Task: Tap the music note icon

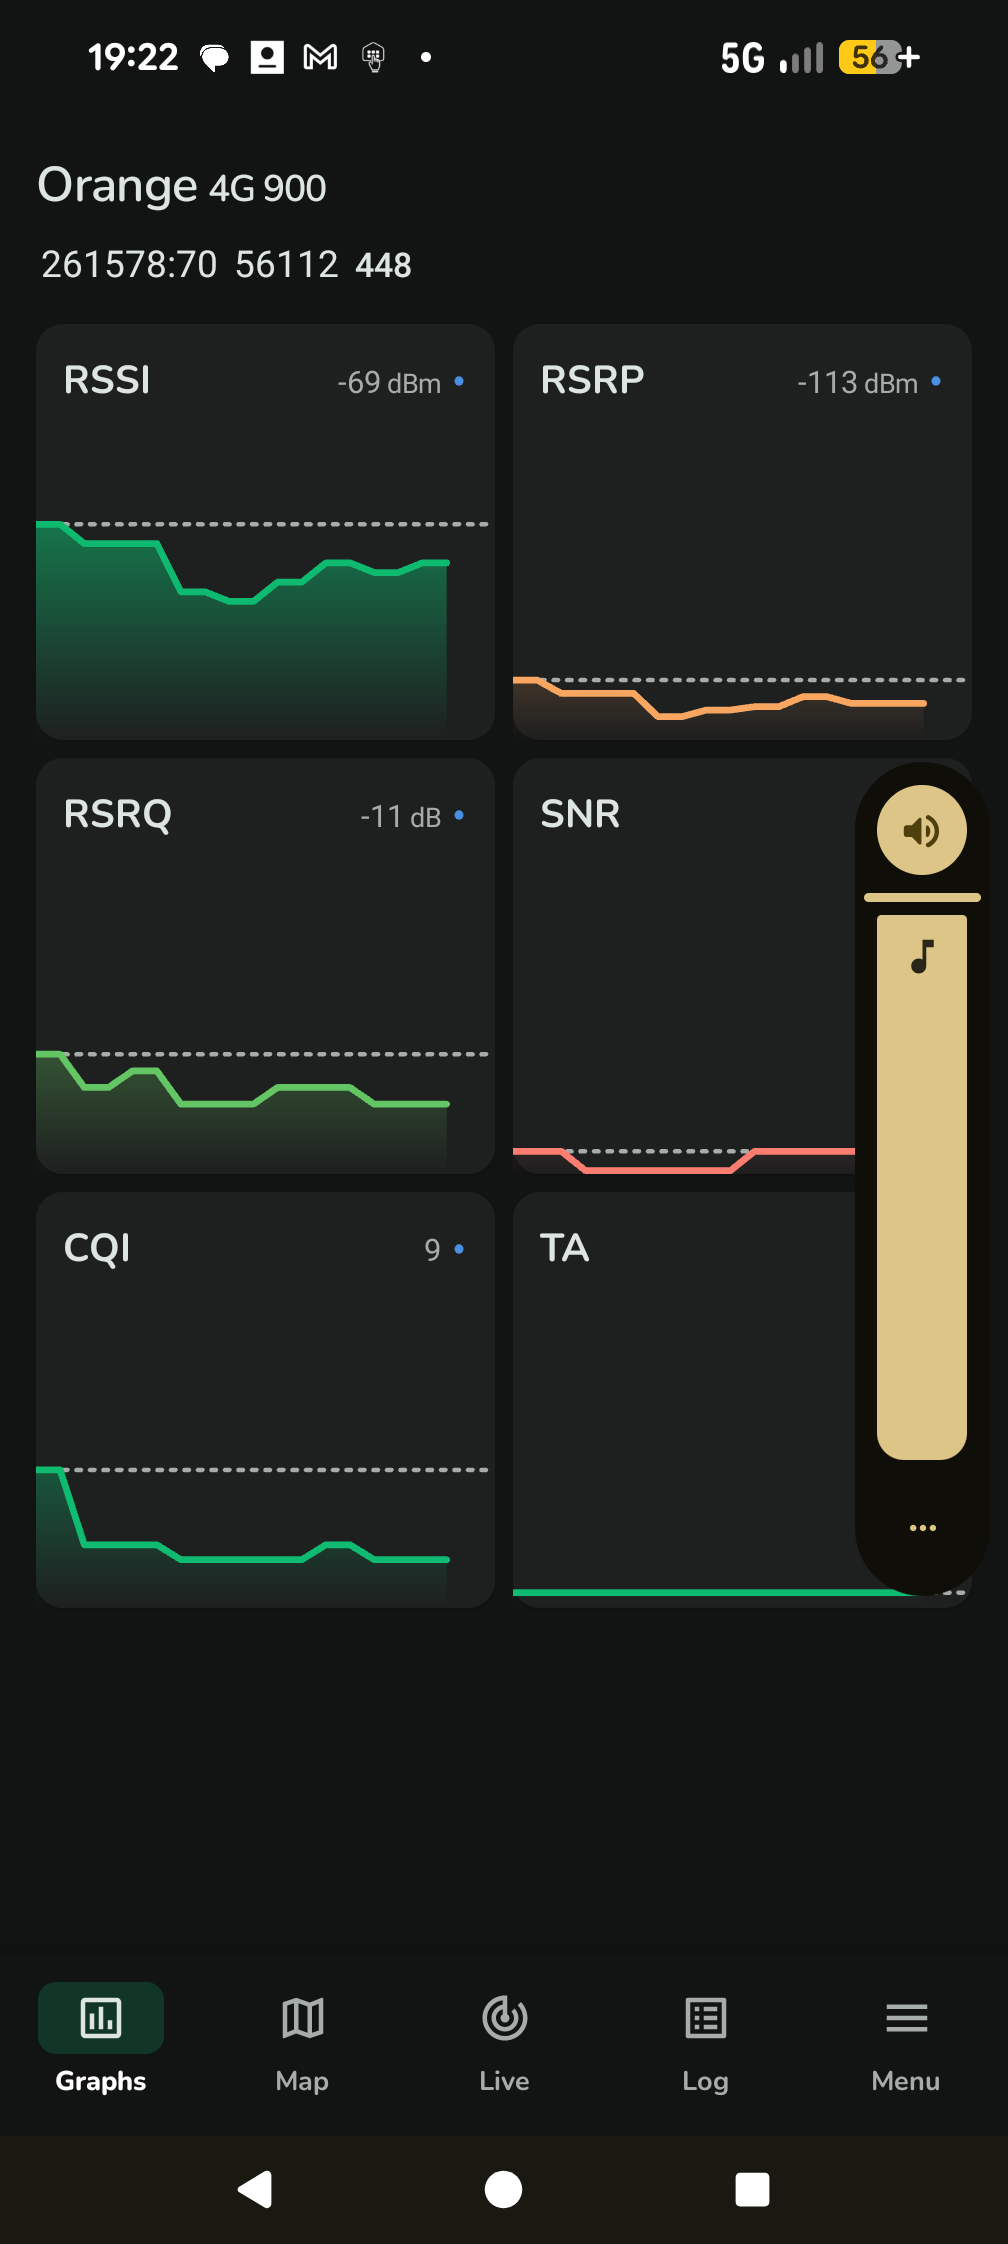Action: 922,957
